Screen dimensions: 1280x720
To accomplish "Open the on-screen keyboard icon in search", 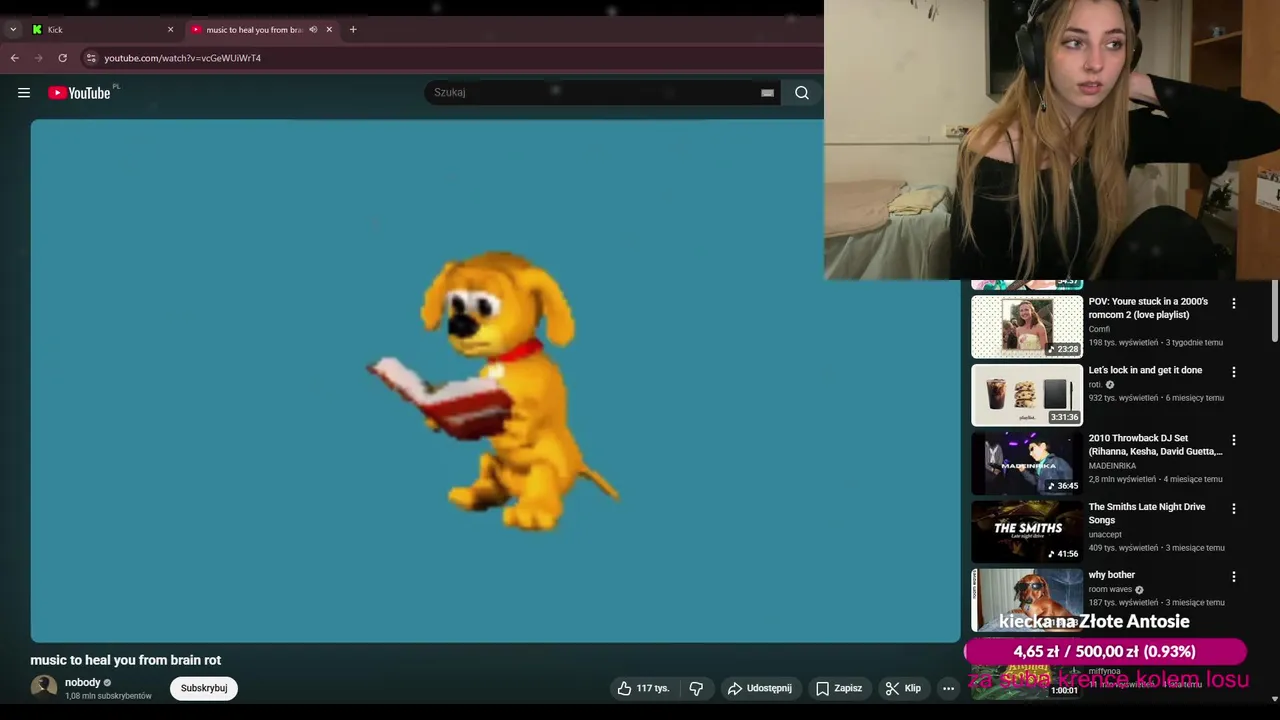I will (x=767, y=93).
